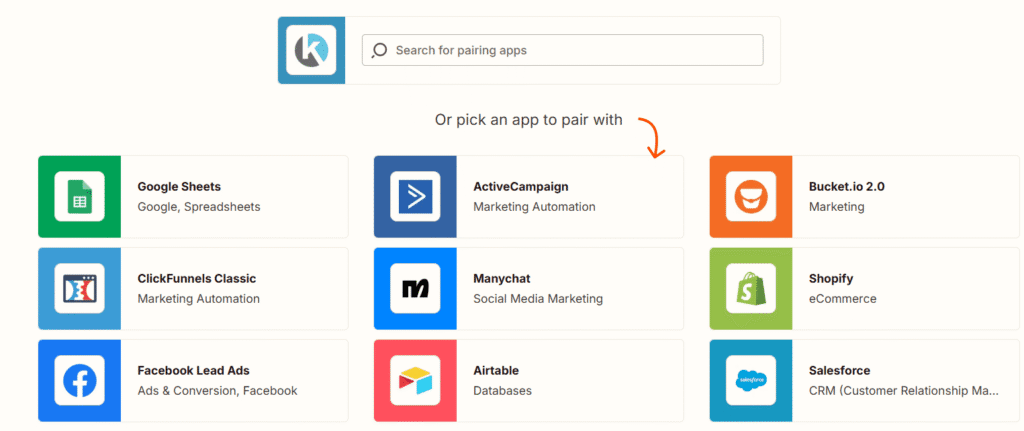This screenshot has width=1024, height=431.
Task: Click 'Marketing Automation' under ClickFunnels Classic
Action: point(199,299)
